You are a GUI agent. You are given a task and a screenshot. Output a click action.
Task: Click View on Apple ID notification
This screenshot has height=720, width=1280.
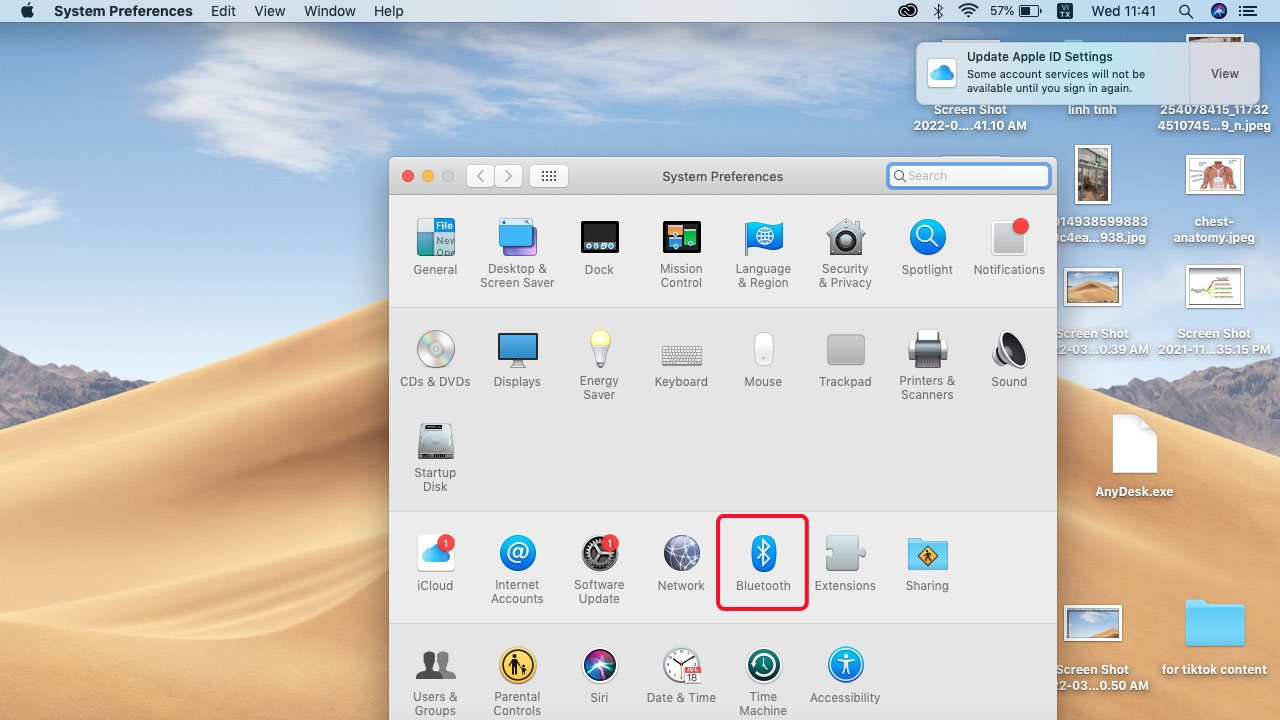[1225, 74]
